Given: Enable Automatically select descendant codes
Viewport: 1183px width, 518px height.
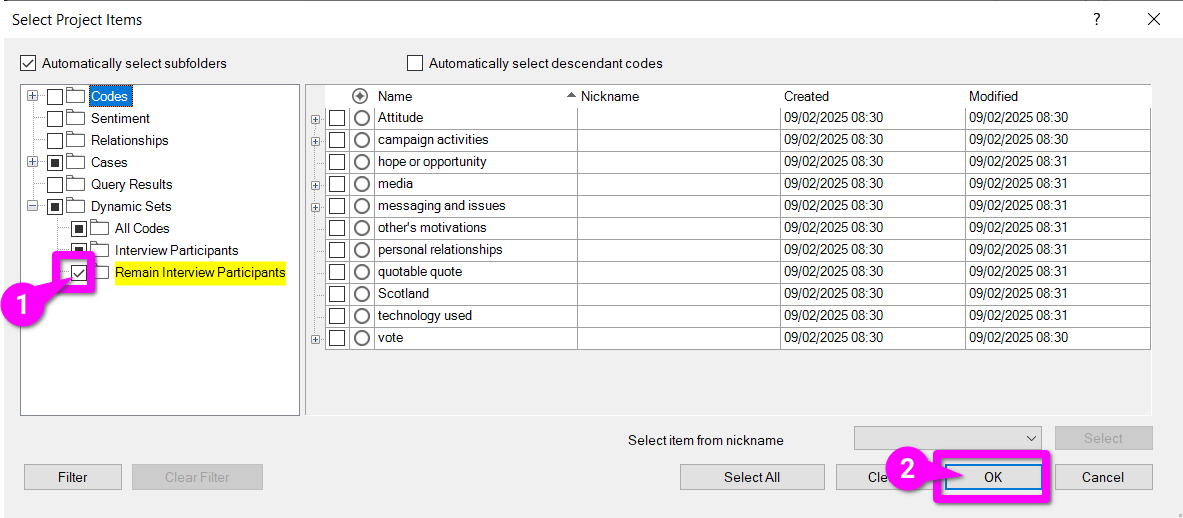Looking at the screenshot, I should point(415,63).
